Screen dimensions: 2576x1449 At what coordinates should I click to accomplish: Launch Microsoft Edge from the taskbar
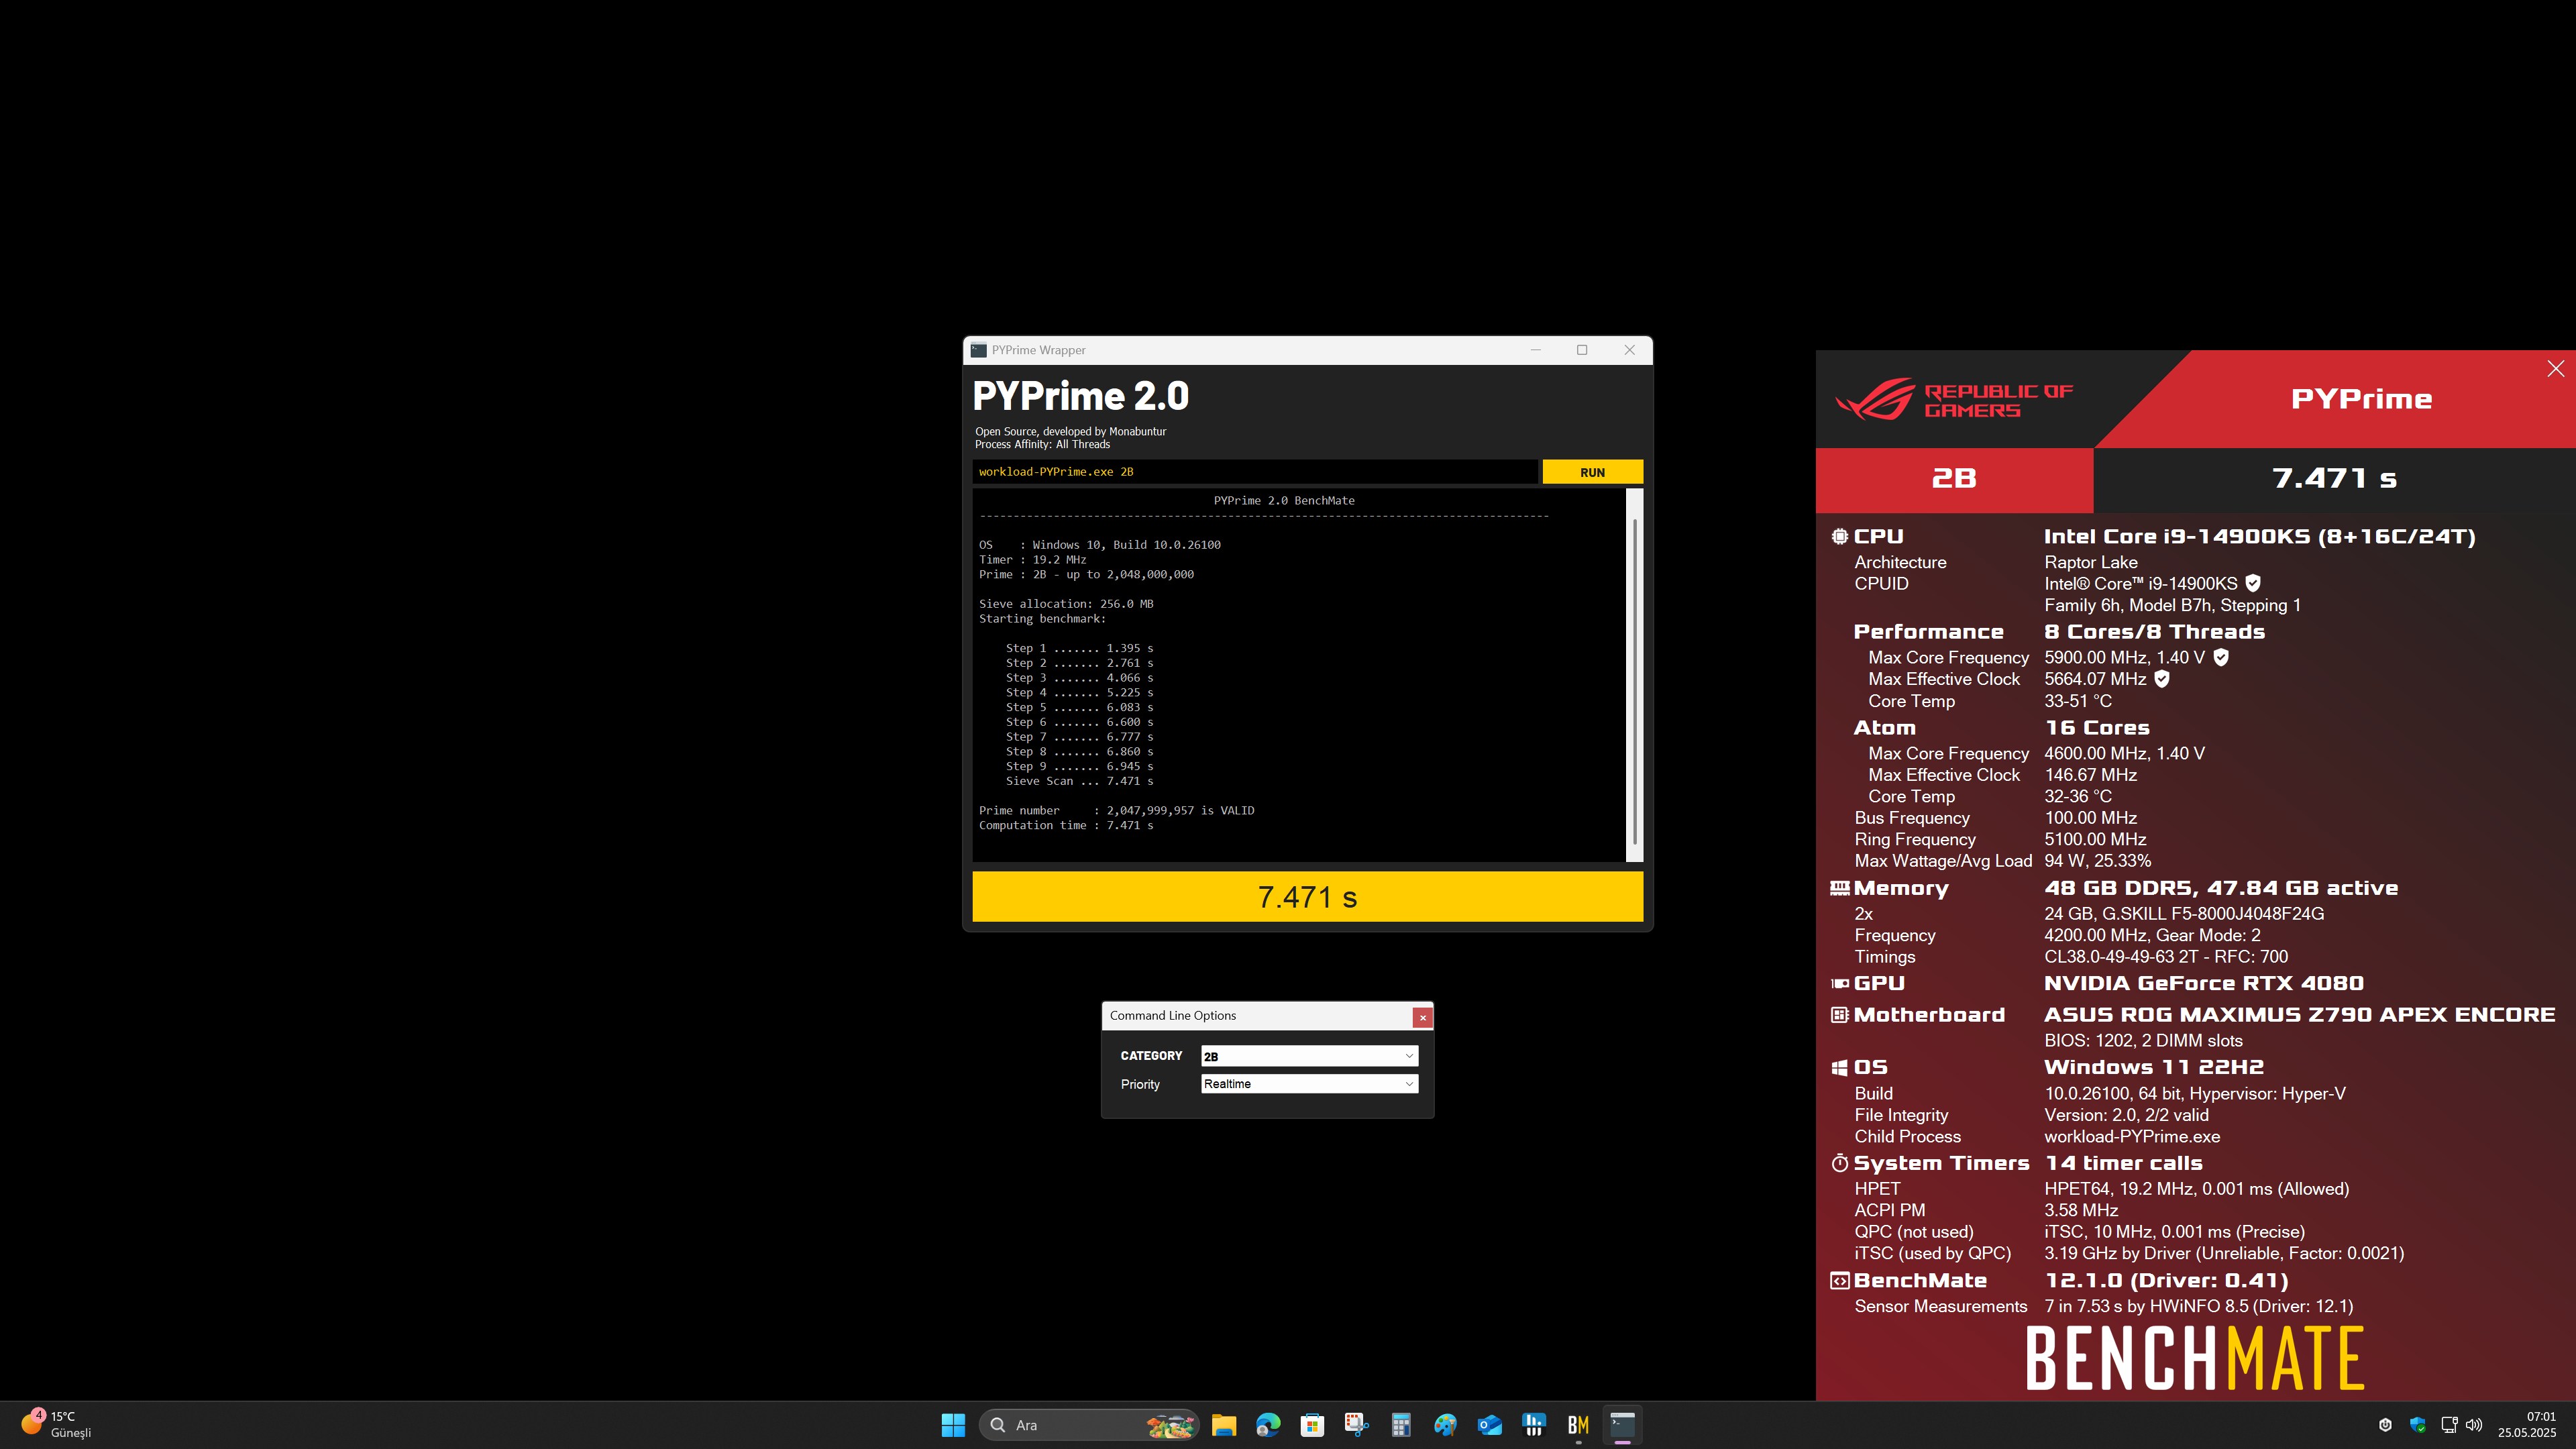click(x=1268, y=1425)
